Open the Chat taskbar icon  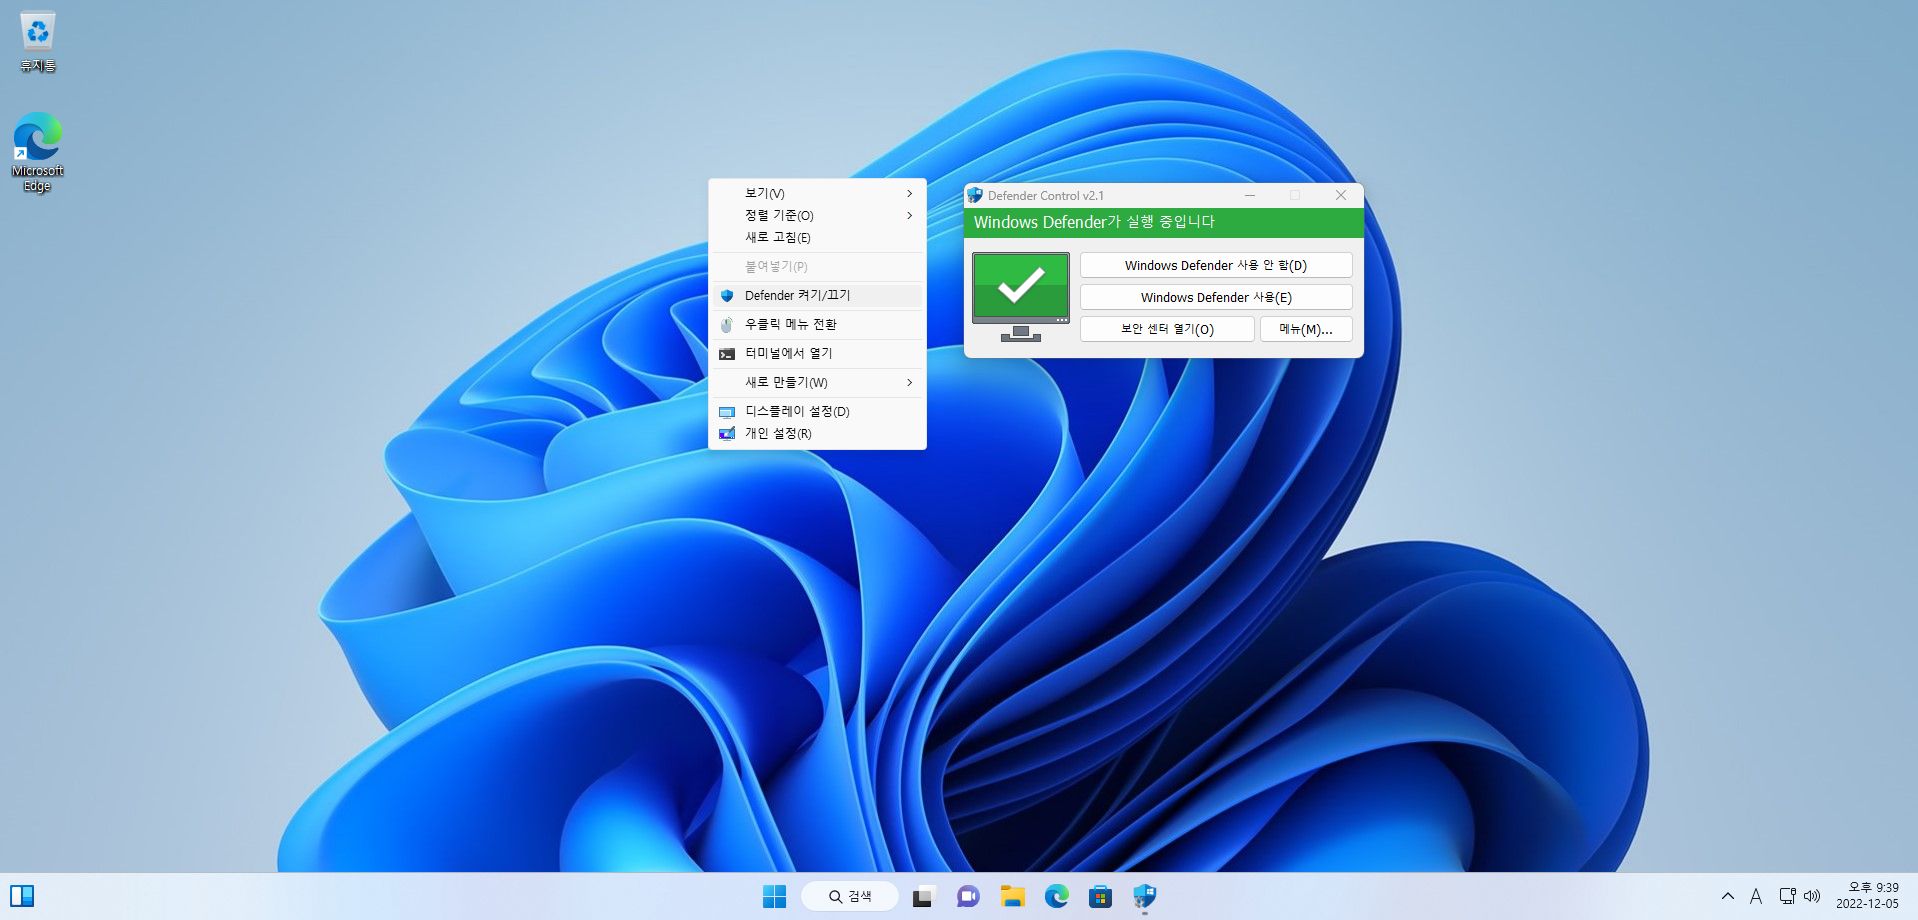pos(968,897)
